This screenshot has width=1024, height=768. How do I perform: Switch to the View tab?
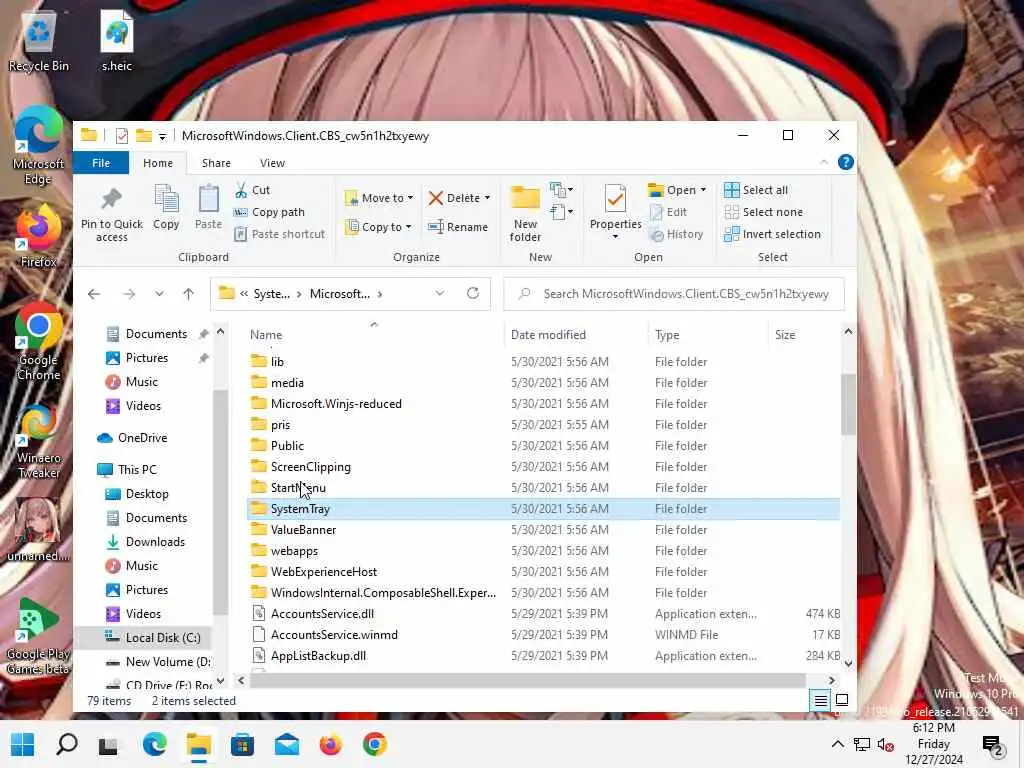pos(272,163)
